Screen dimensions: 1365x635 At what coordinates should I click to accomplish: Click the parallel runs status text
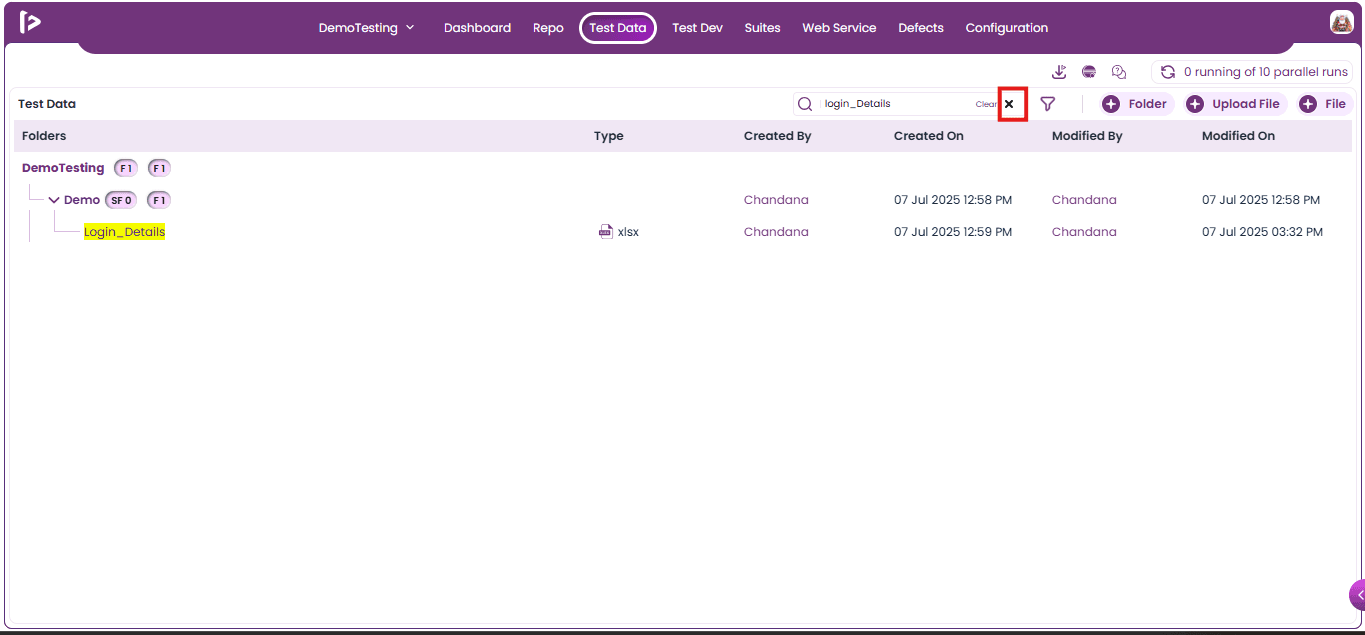pos(1266,72)
